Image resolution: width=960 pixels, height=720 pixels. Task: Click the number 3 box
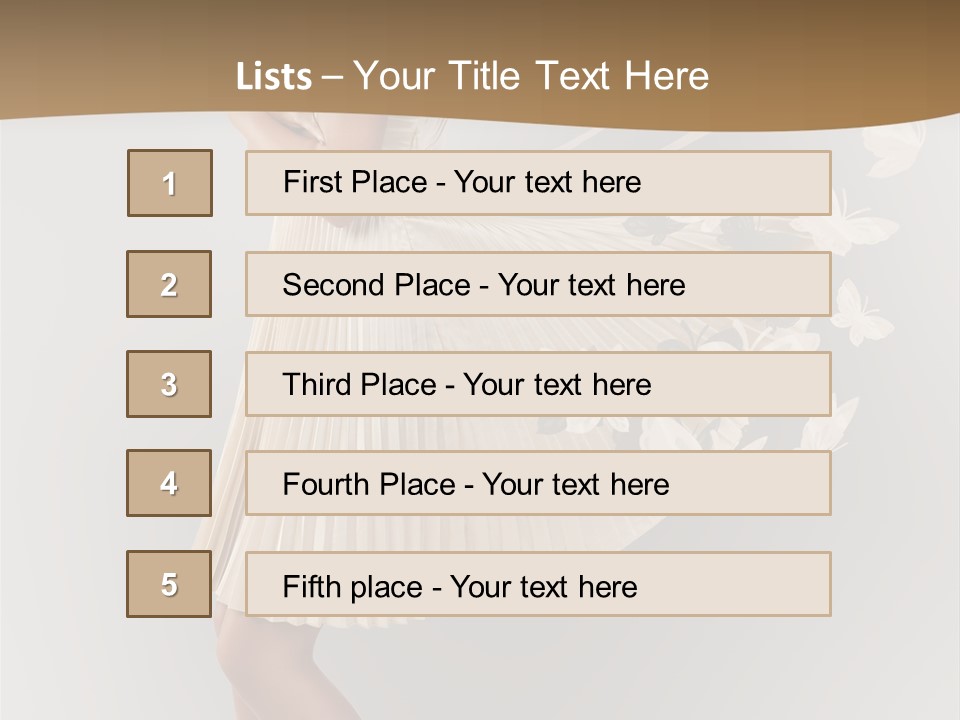(169, 384)
